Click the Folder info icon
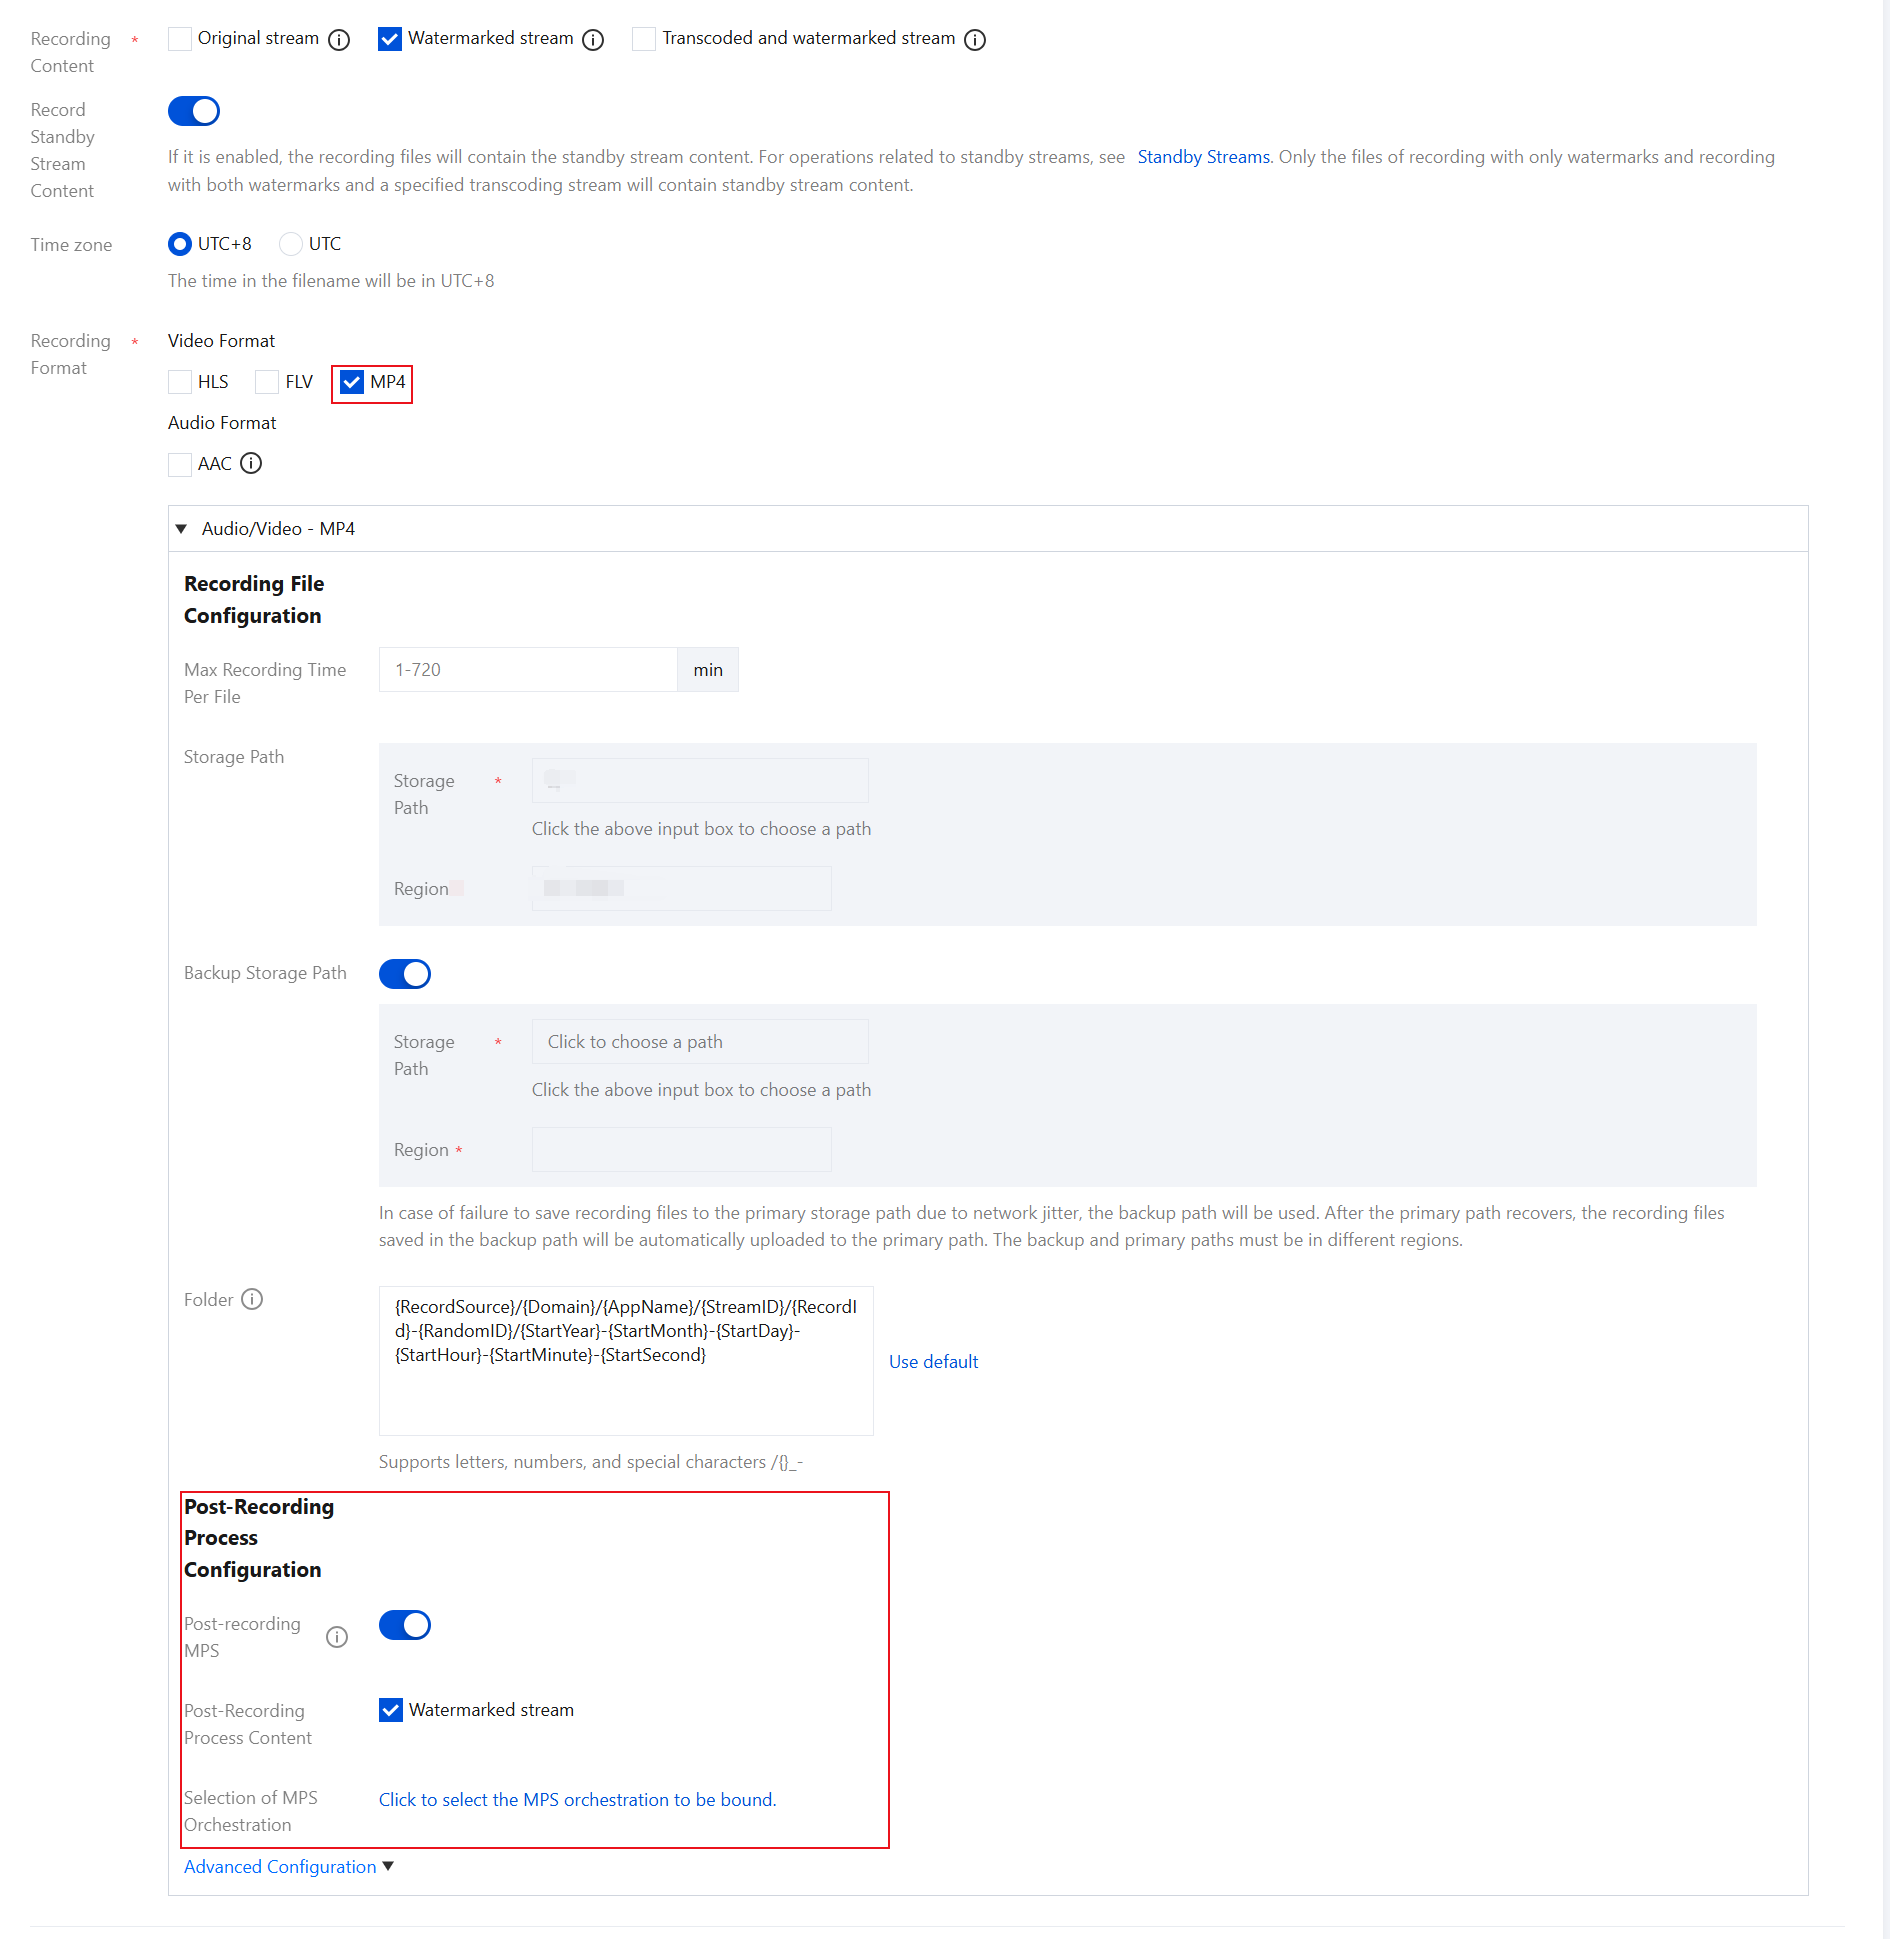Viewport: 1890px width, 1939px height. tap(252, 1299)
